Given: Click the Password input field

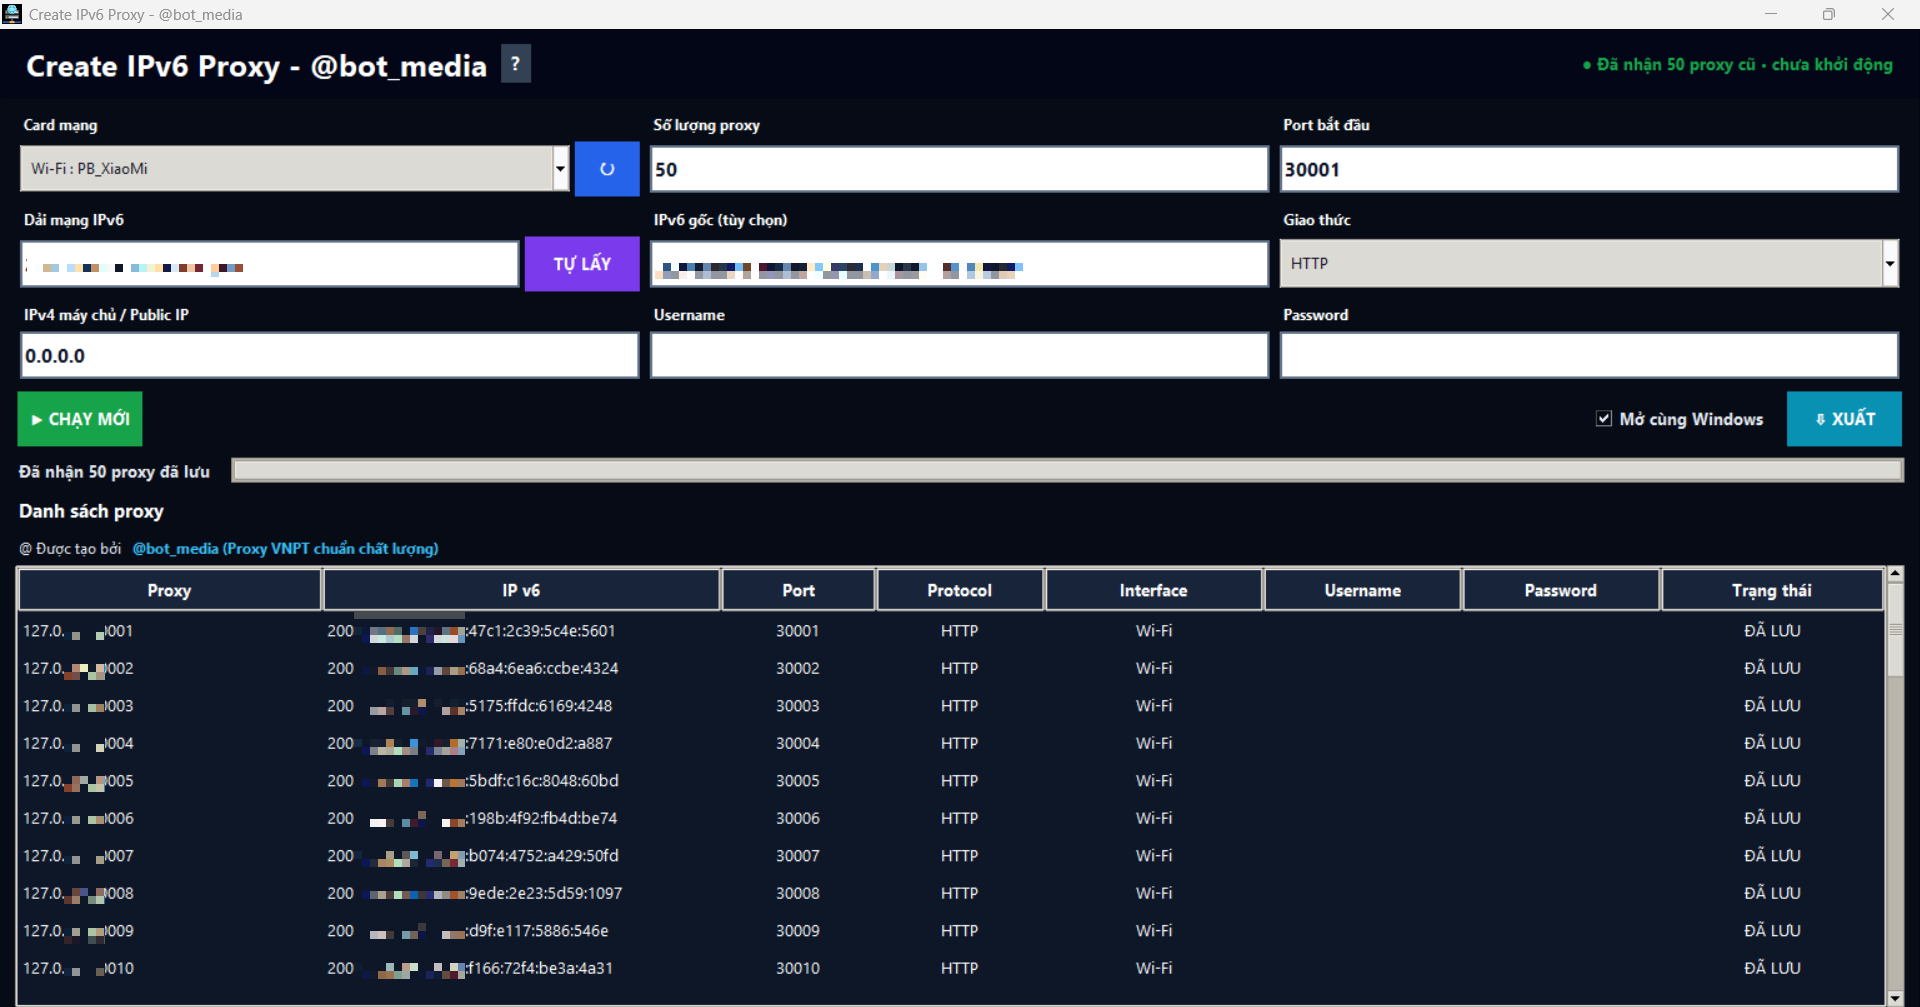Looking at the screenshot, I should click(1589, 356).
